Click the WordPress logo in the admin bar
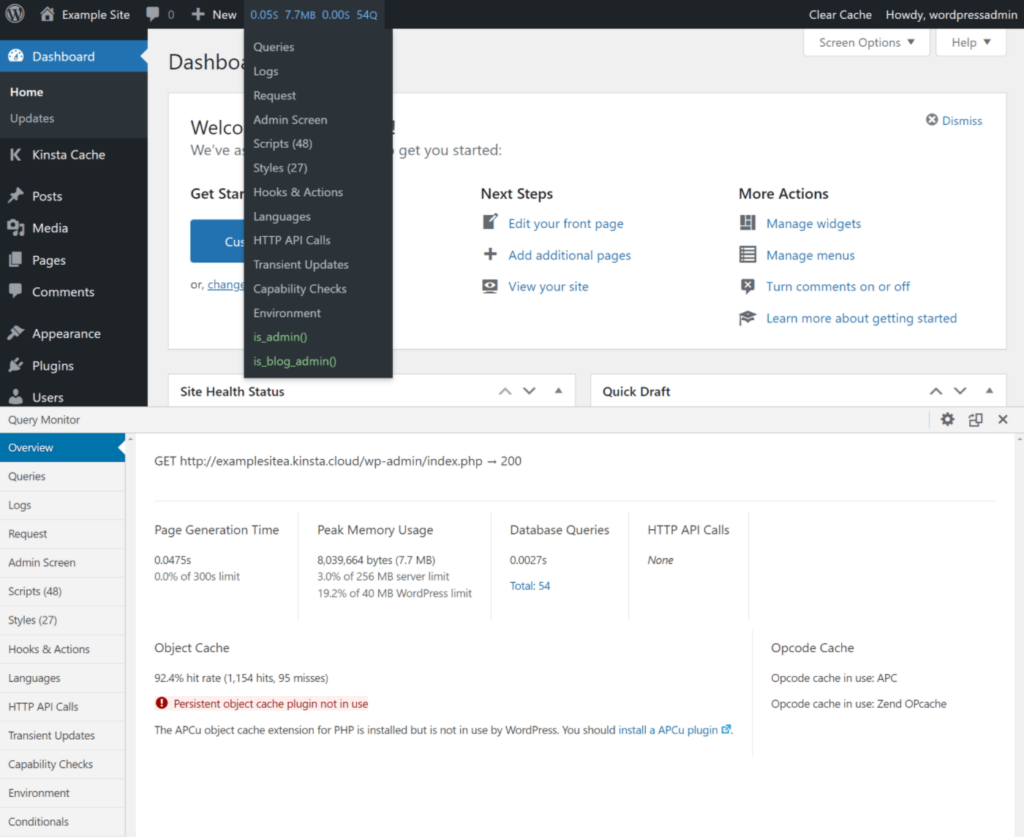Viewport: 1024px width, 837px height. (14, 14)
